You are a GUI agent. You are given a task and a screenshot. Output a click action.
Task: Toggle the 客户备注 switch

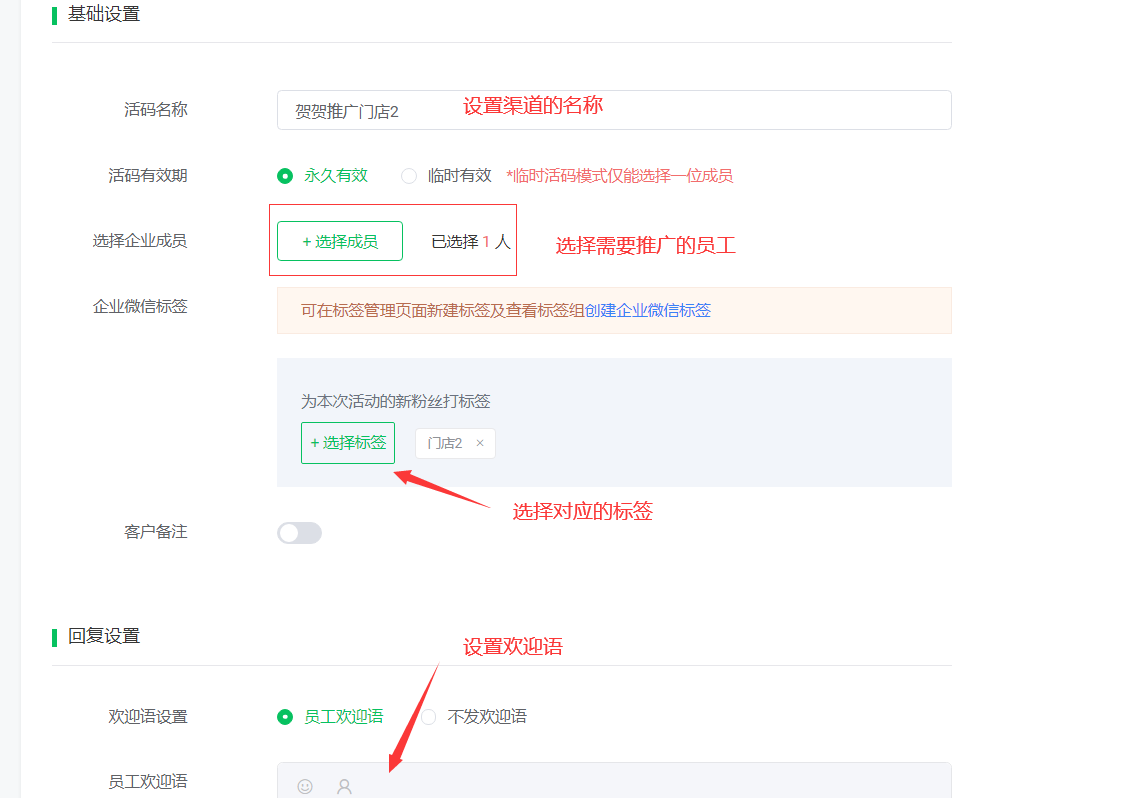point(299,533)
